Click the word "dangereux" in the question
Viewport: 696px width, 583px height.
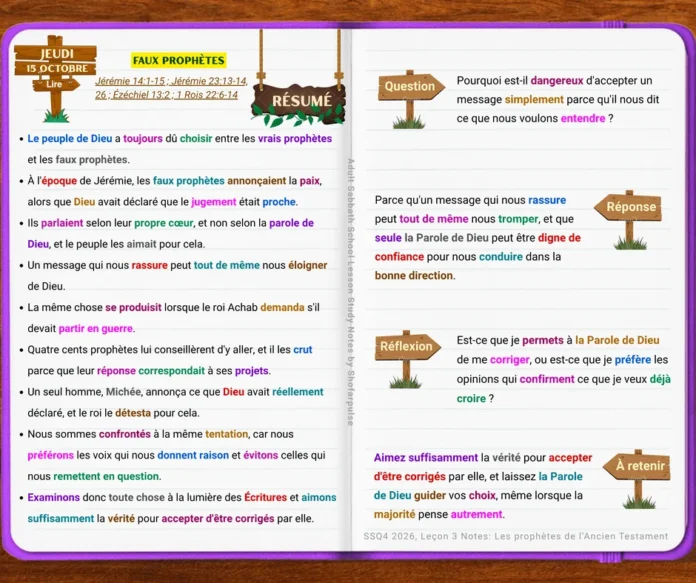pyautogui.click(x=557, y=81)
